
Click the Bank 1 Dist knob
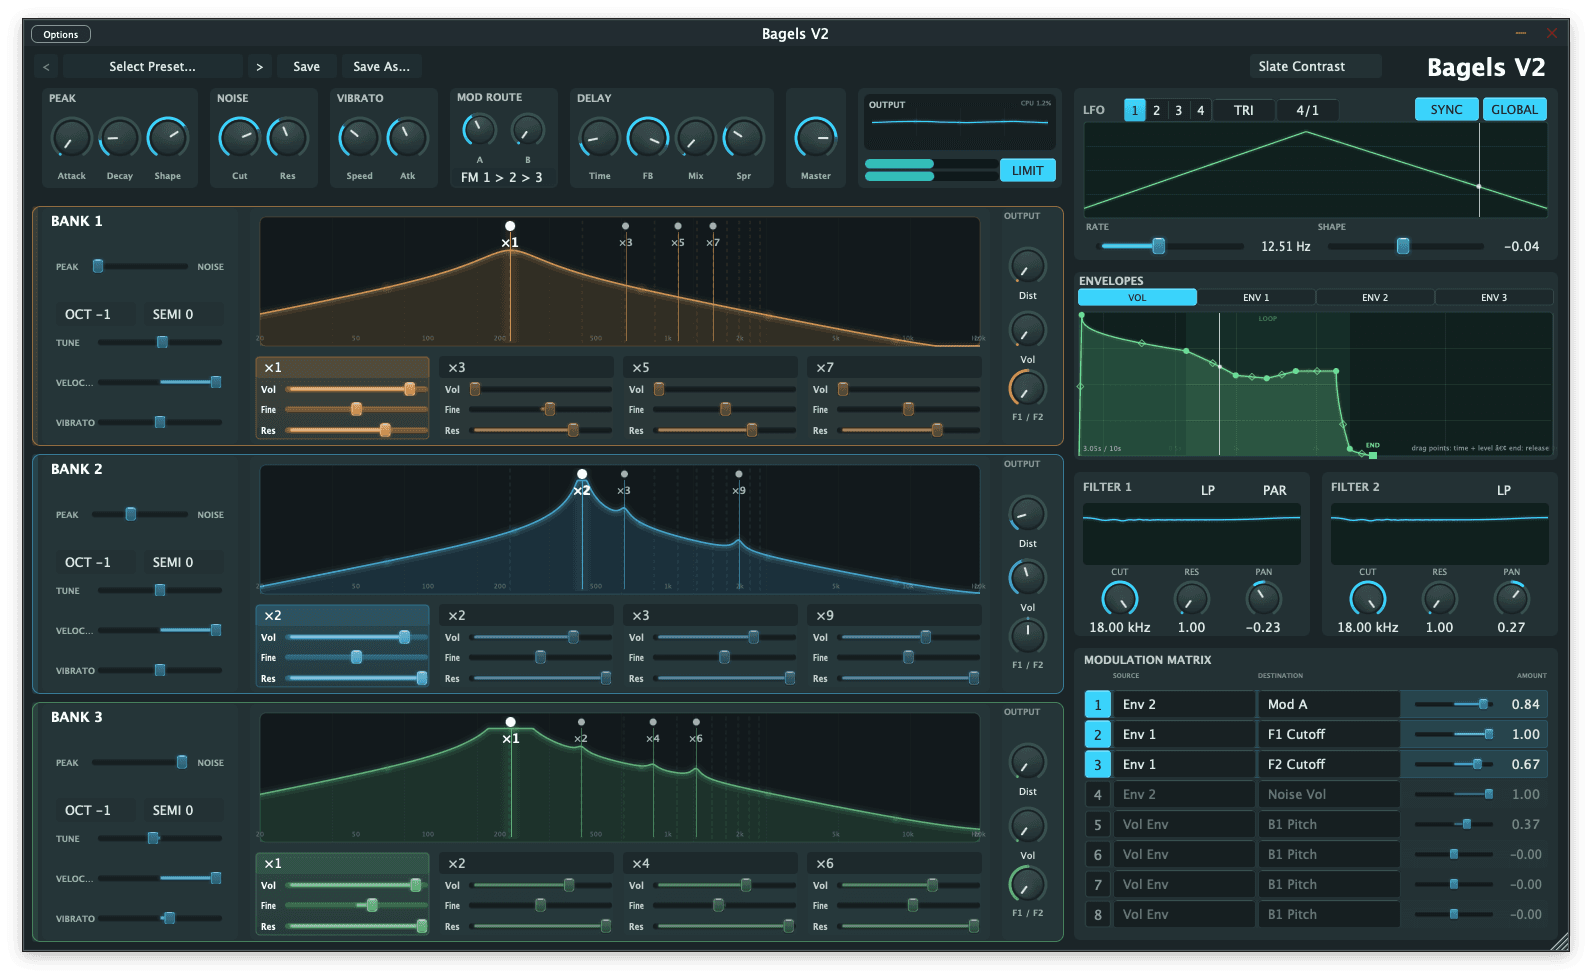click(x=1027, y=266)
